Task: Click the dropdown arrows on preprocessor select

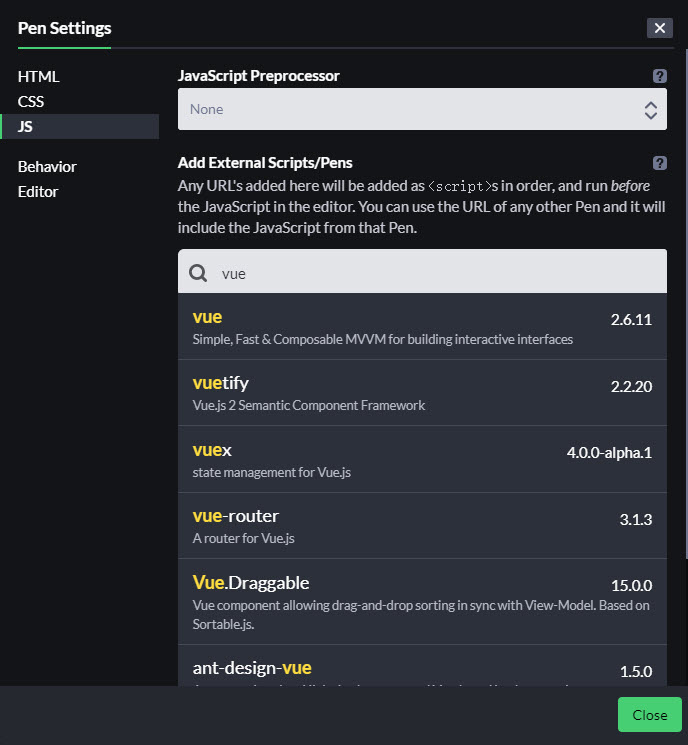Action: (650, 109)
